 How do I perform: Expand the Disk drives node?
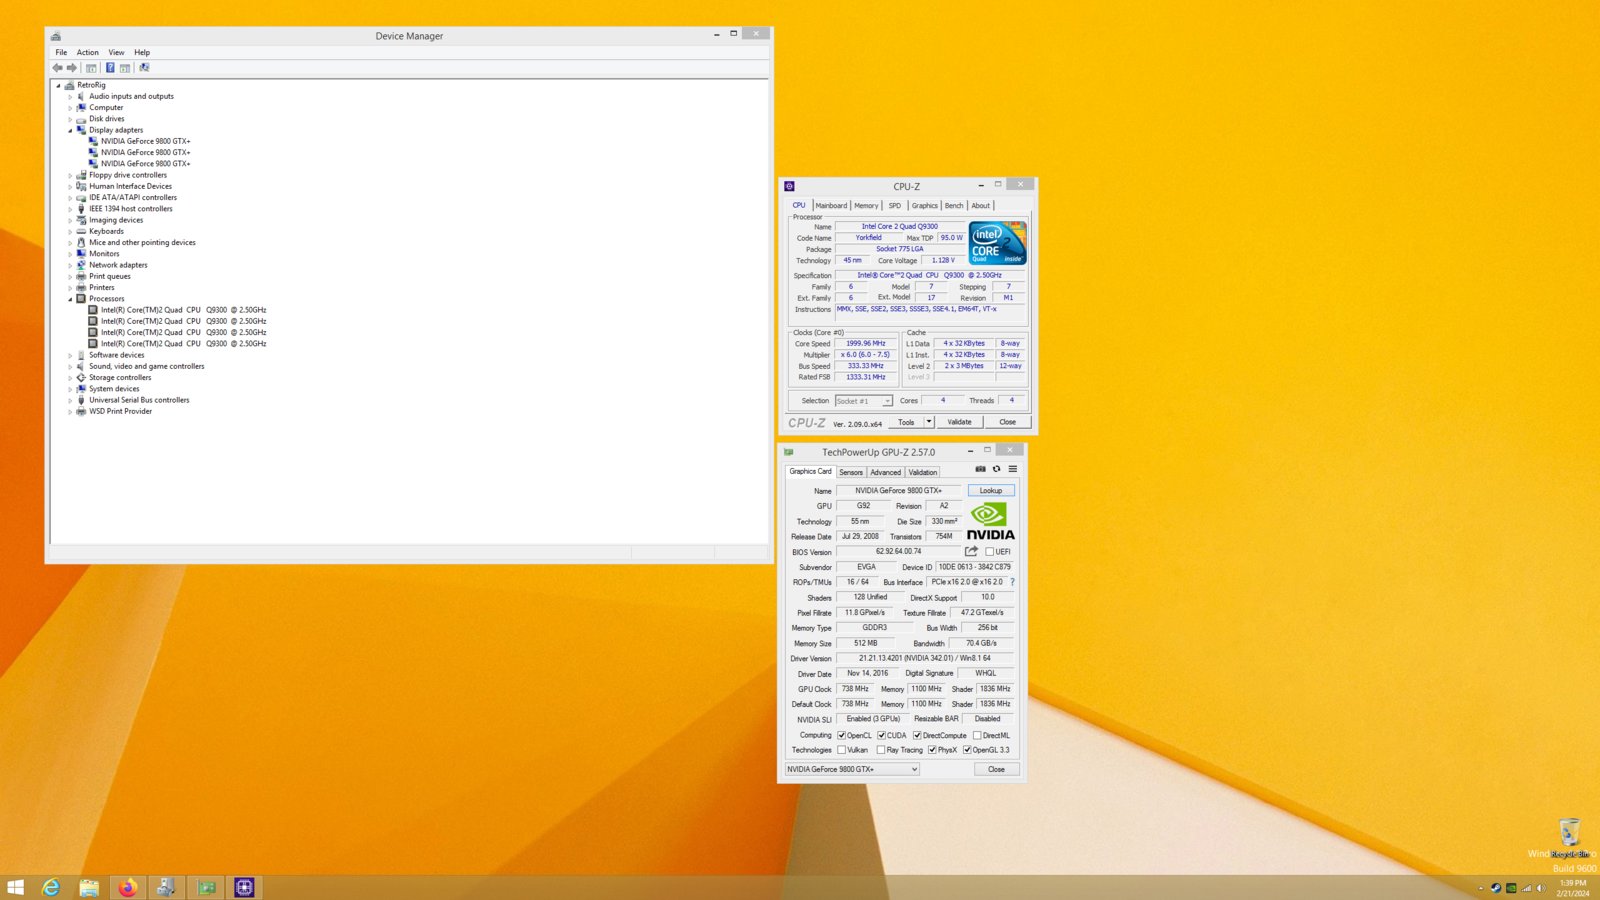[70, 119]
